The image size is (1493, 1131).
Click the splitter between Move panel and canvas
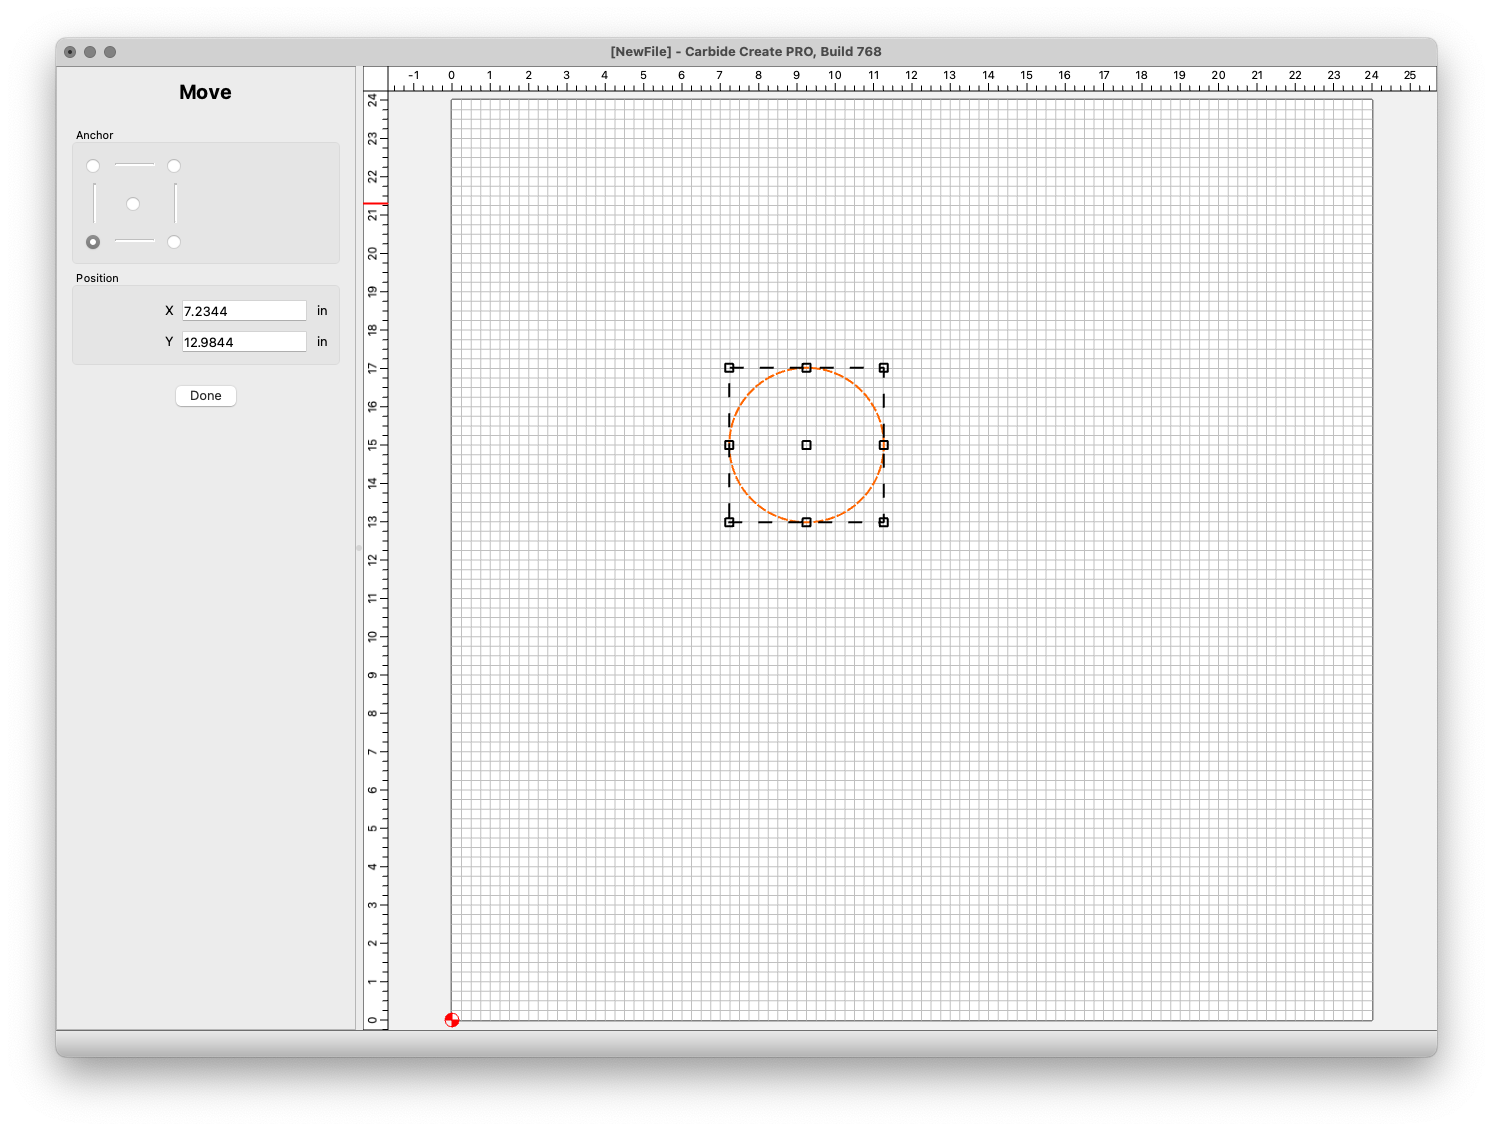359,548
